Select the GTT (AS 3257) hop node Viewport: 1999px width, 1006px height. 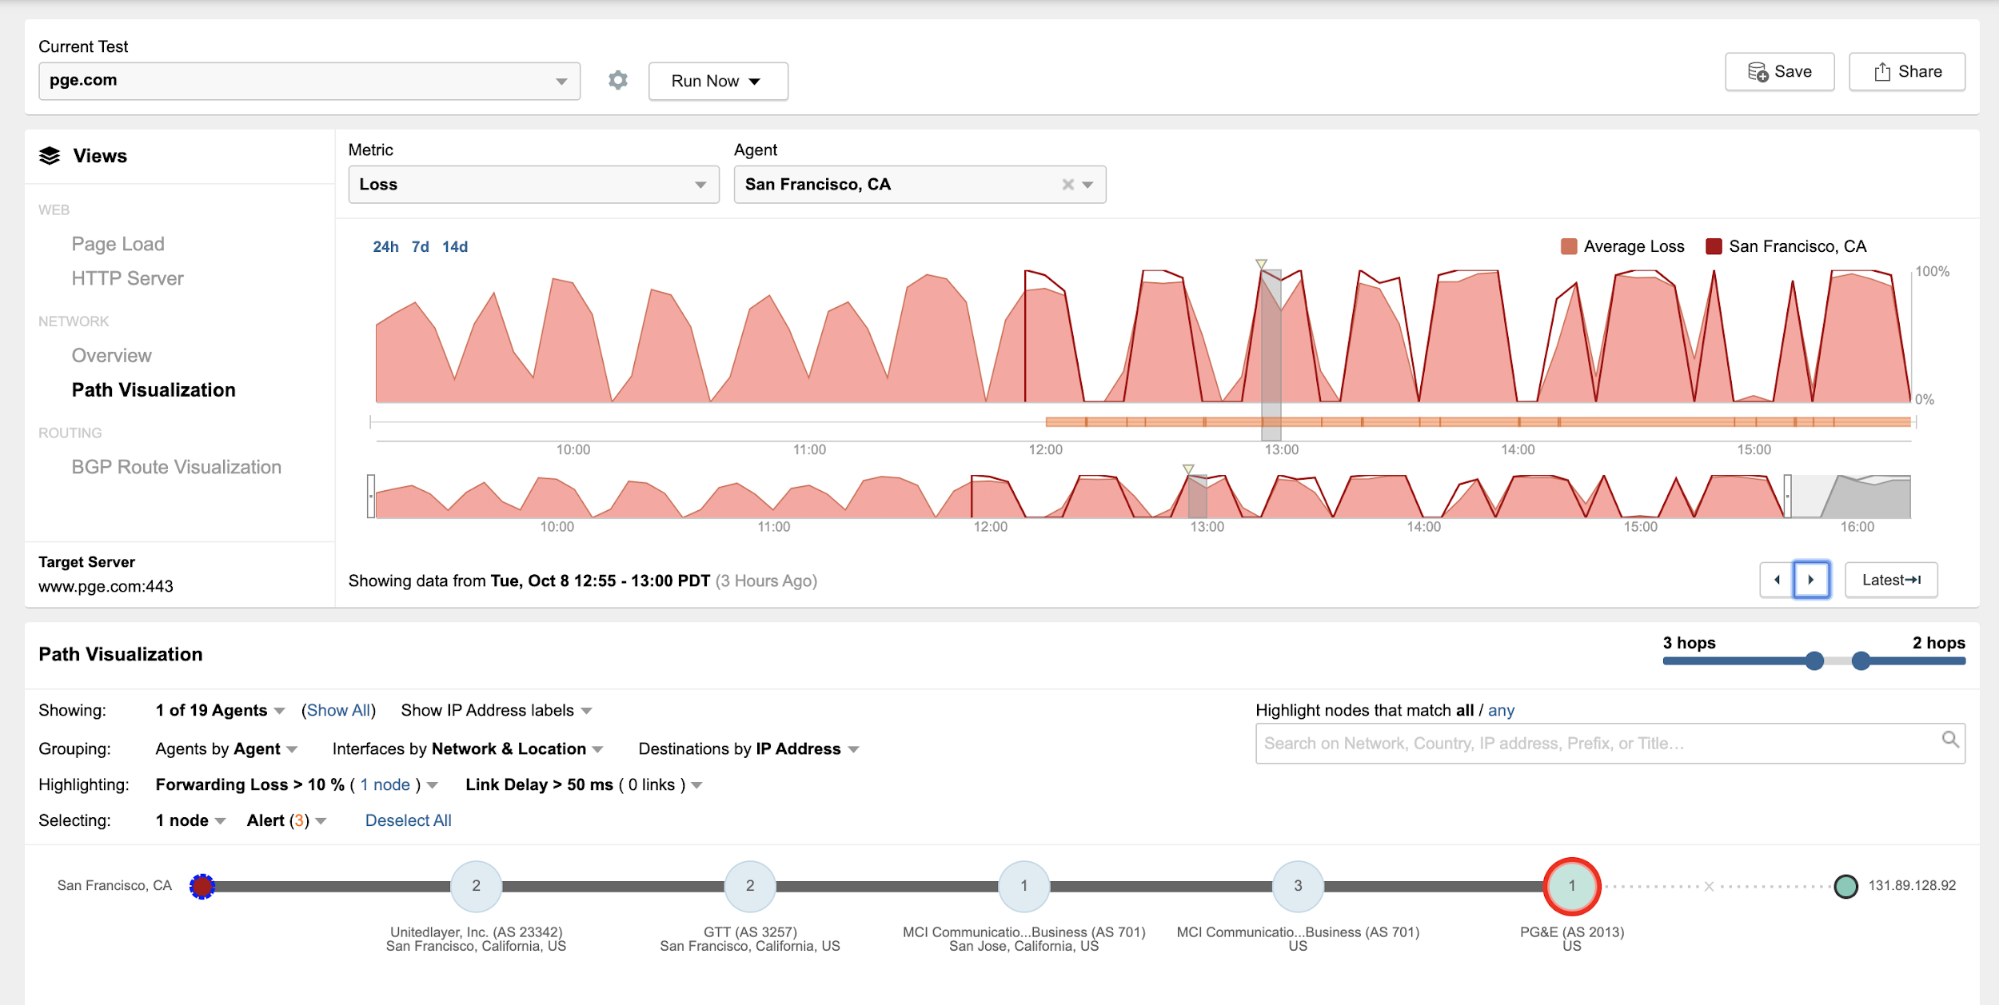coord(750,886)
